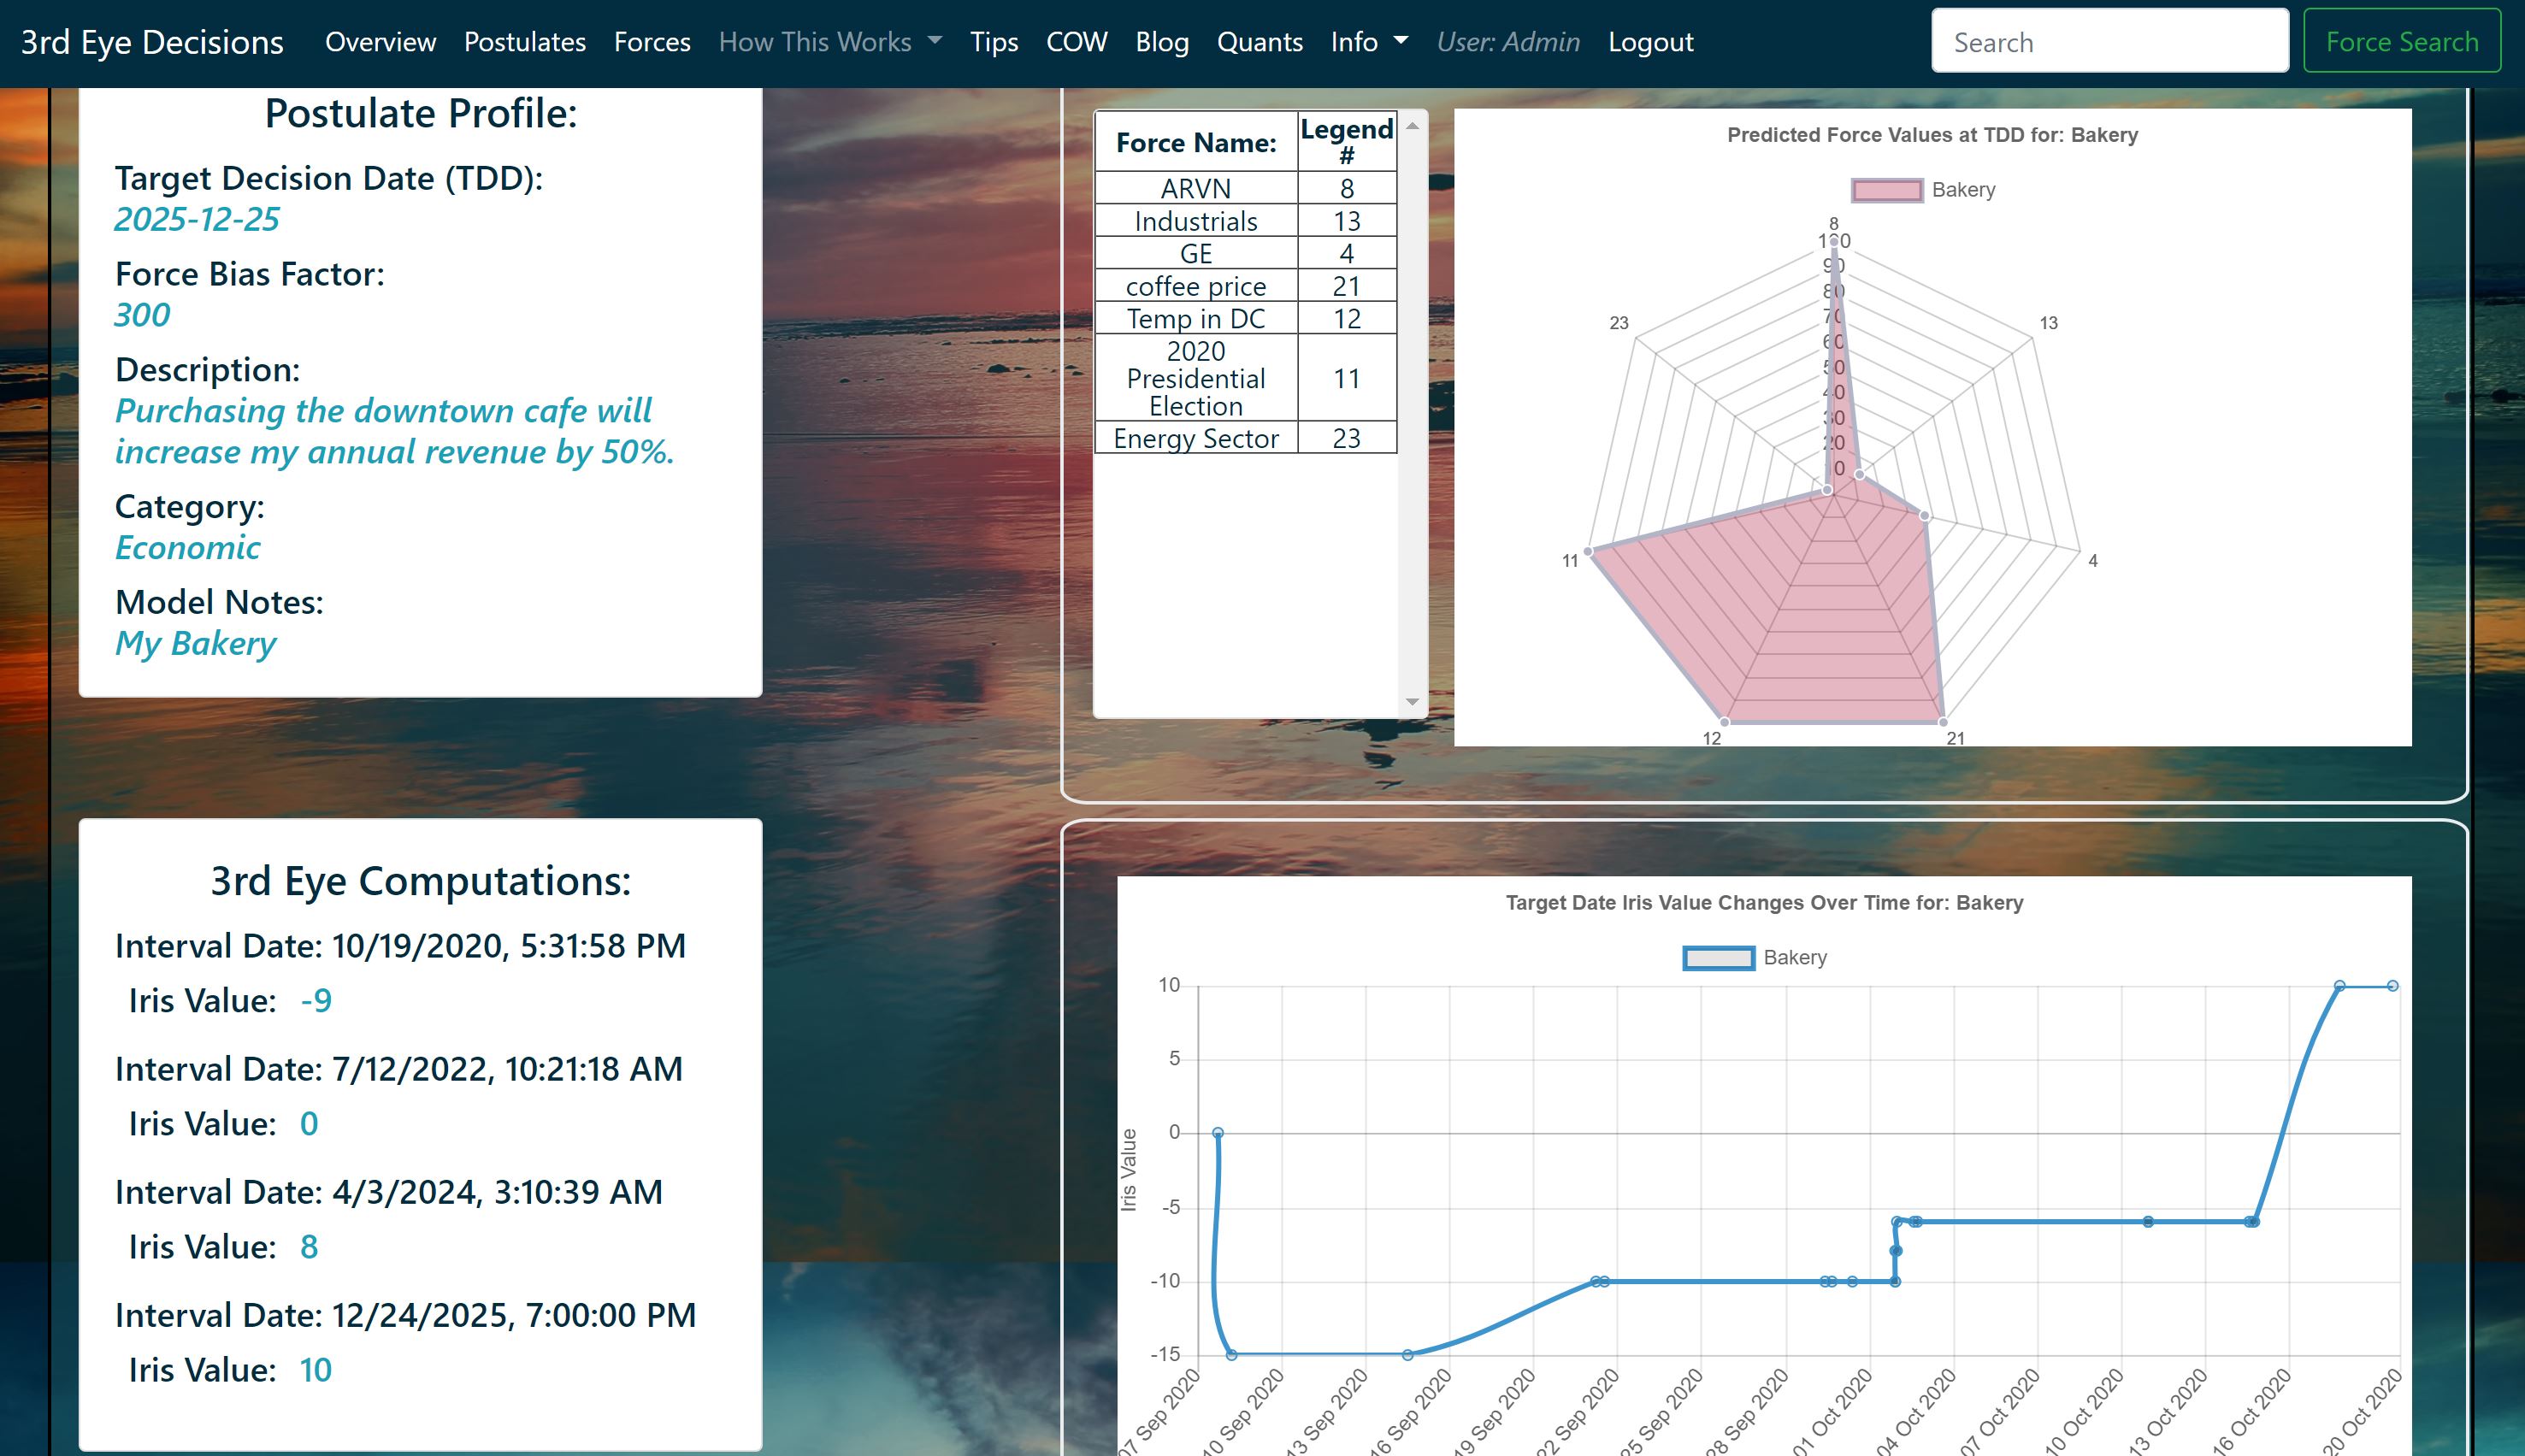Toggle the Bakery legend in radar chart
This screenshot has width=2525, height=1456.
1922,190
